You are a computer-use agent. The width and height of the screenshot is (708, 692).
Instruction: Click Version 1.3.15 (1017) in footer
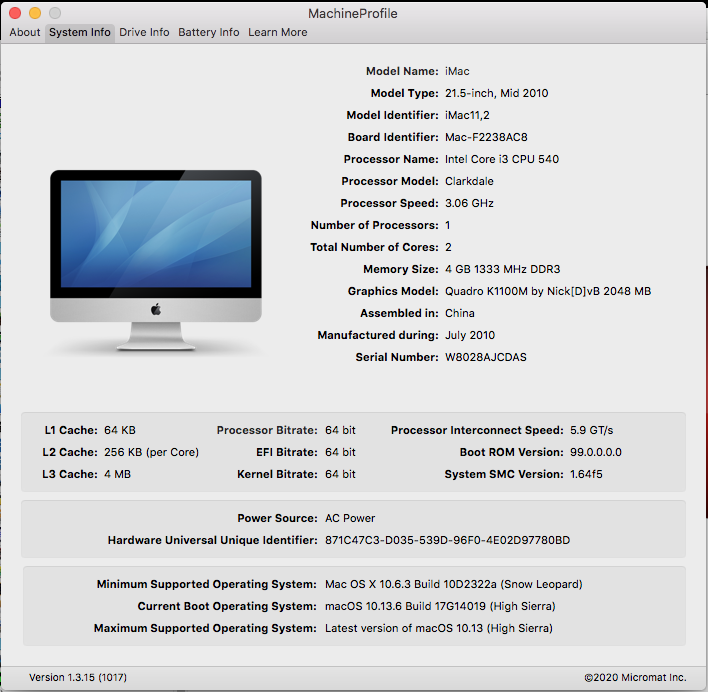(78, 678)
